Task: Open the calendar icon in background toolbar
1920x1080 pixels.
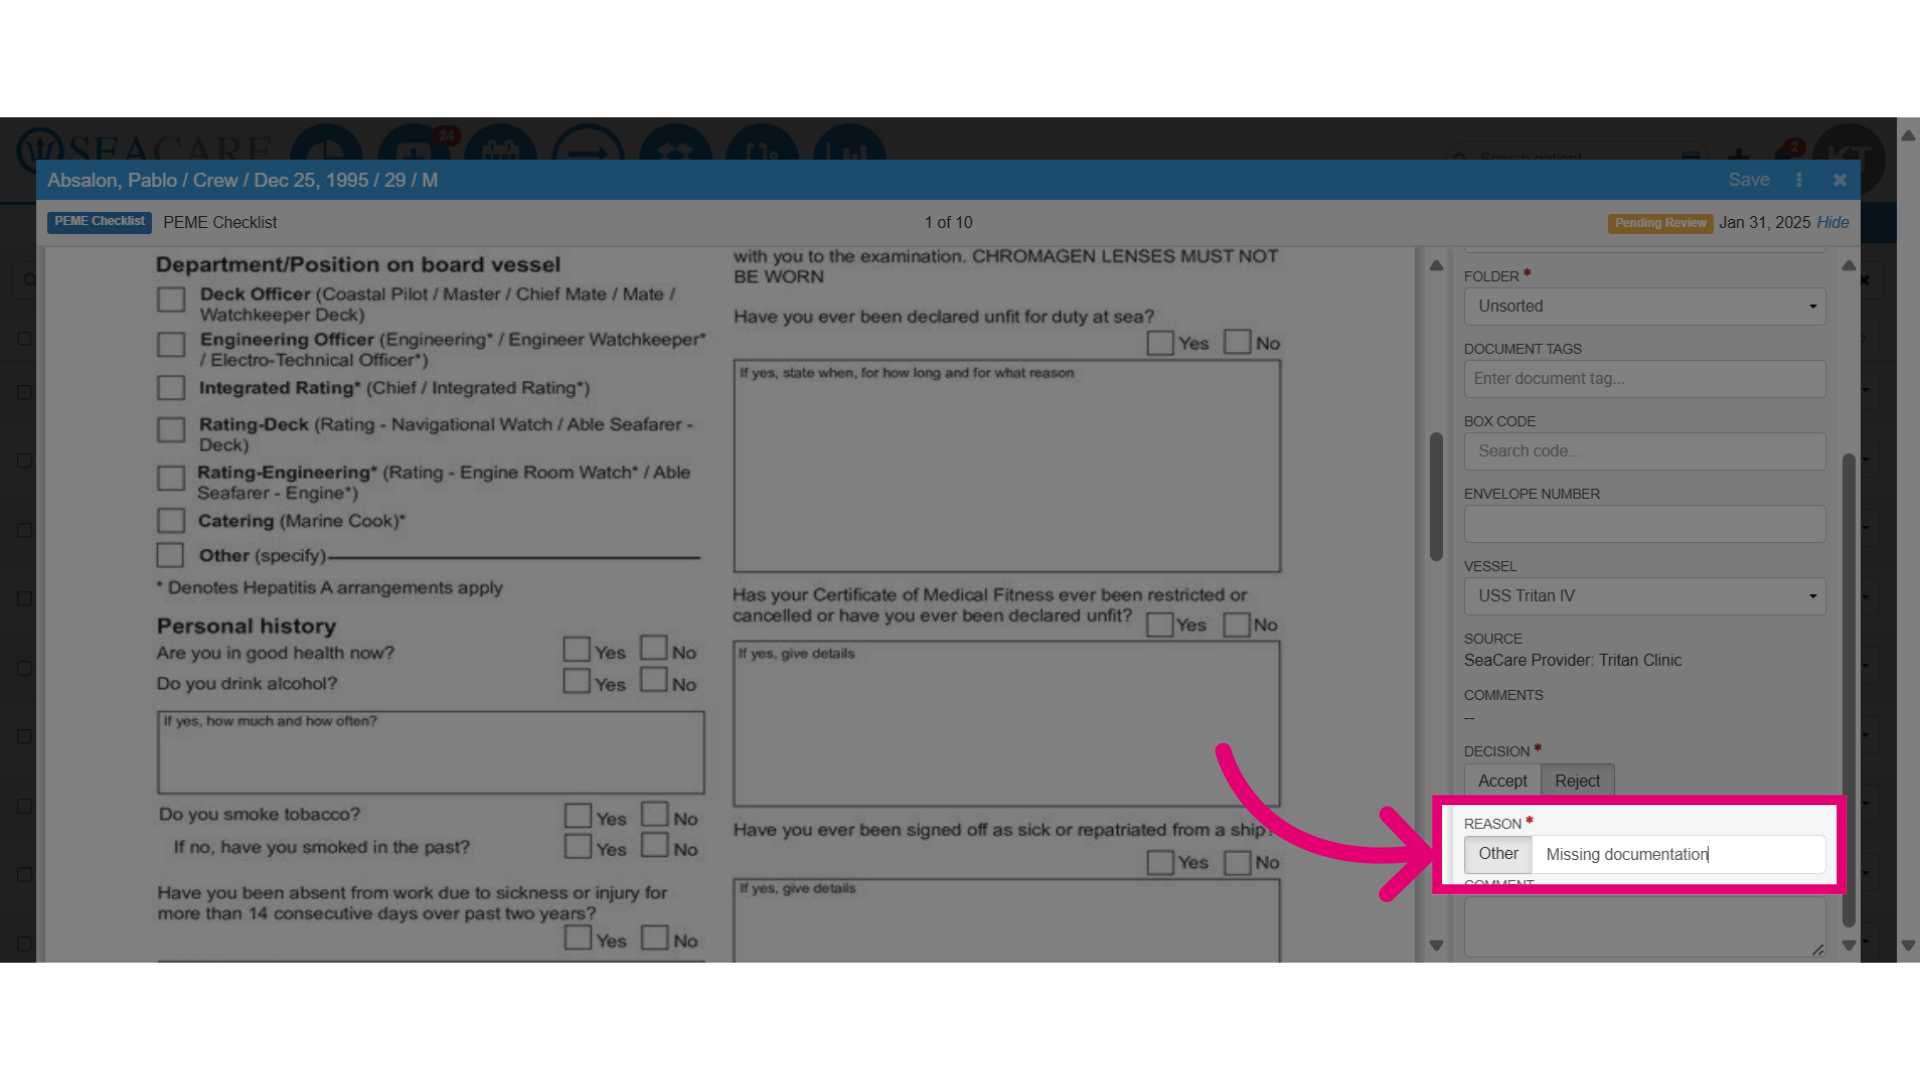Action: click(x=501, y=143)
